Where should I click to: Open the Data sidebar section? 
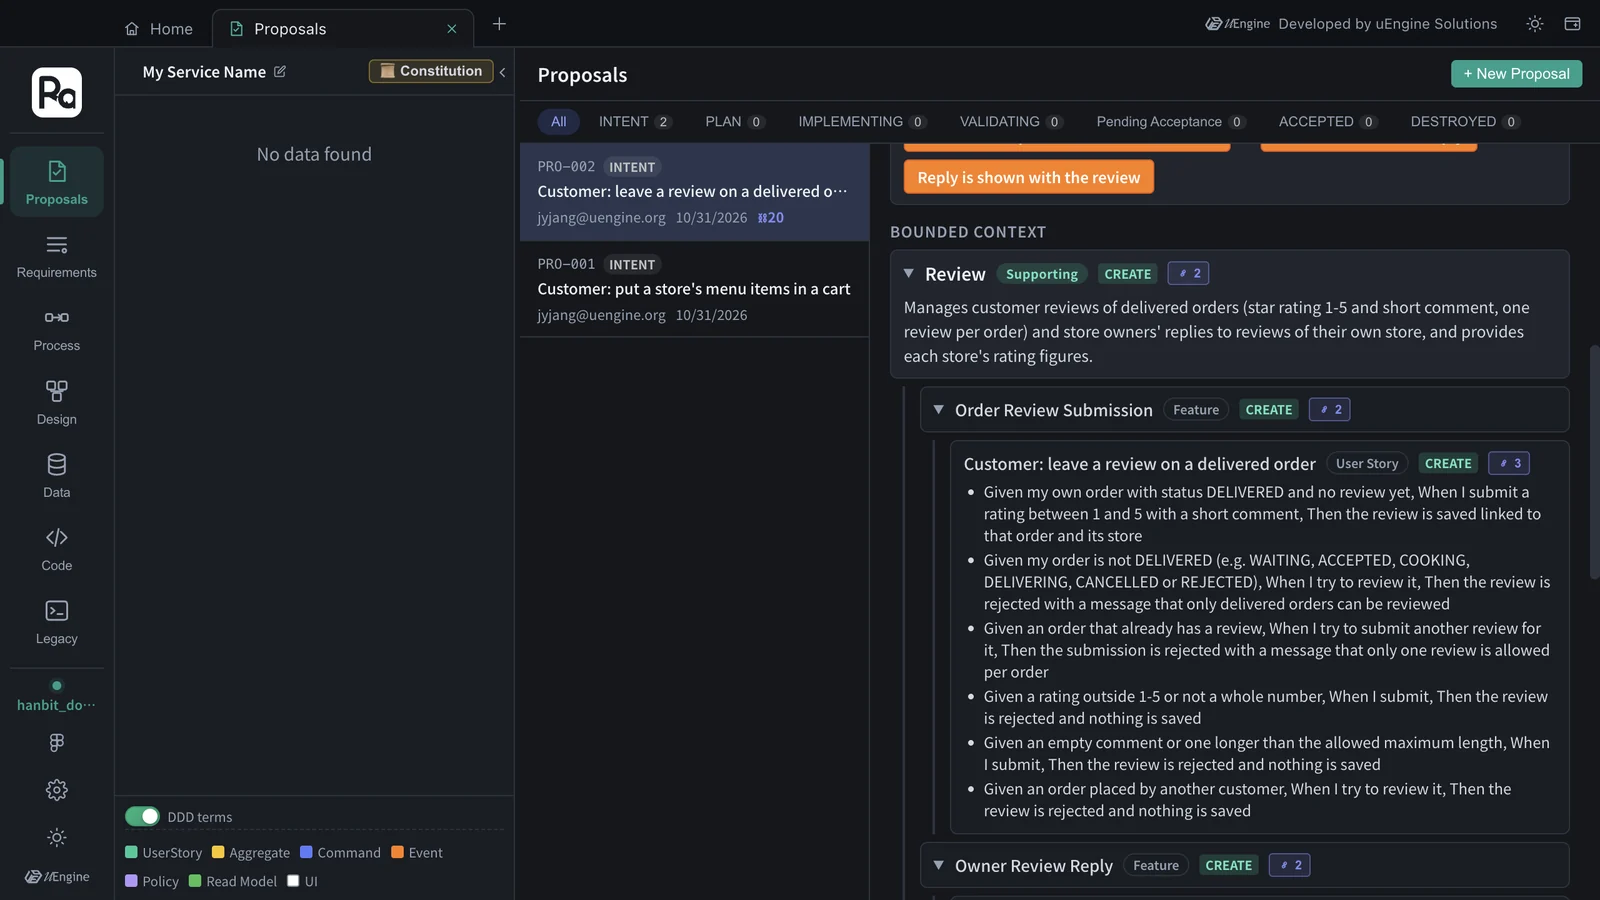[57, 476]
